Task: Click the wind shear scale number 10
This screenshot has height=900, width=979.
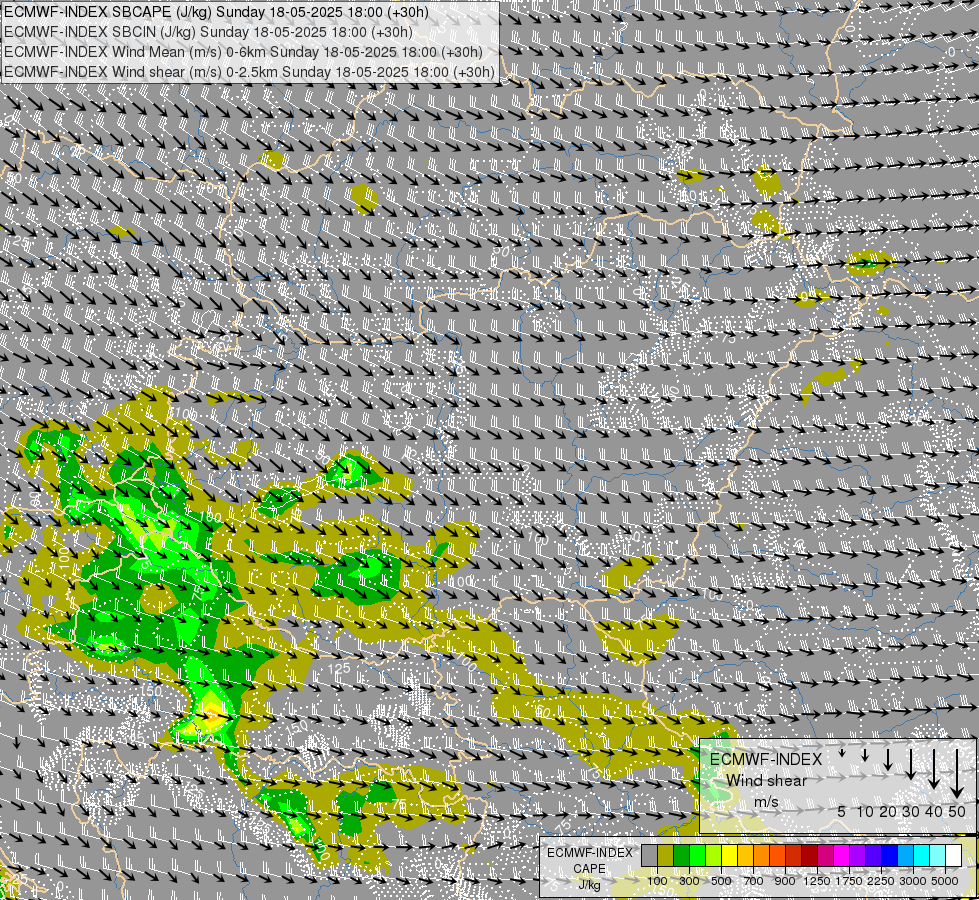Action: coord(865,811)
